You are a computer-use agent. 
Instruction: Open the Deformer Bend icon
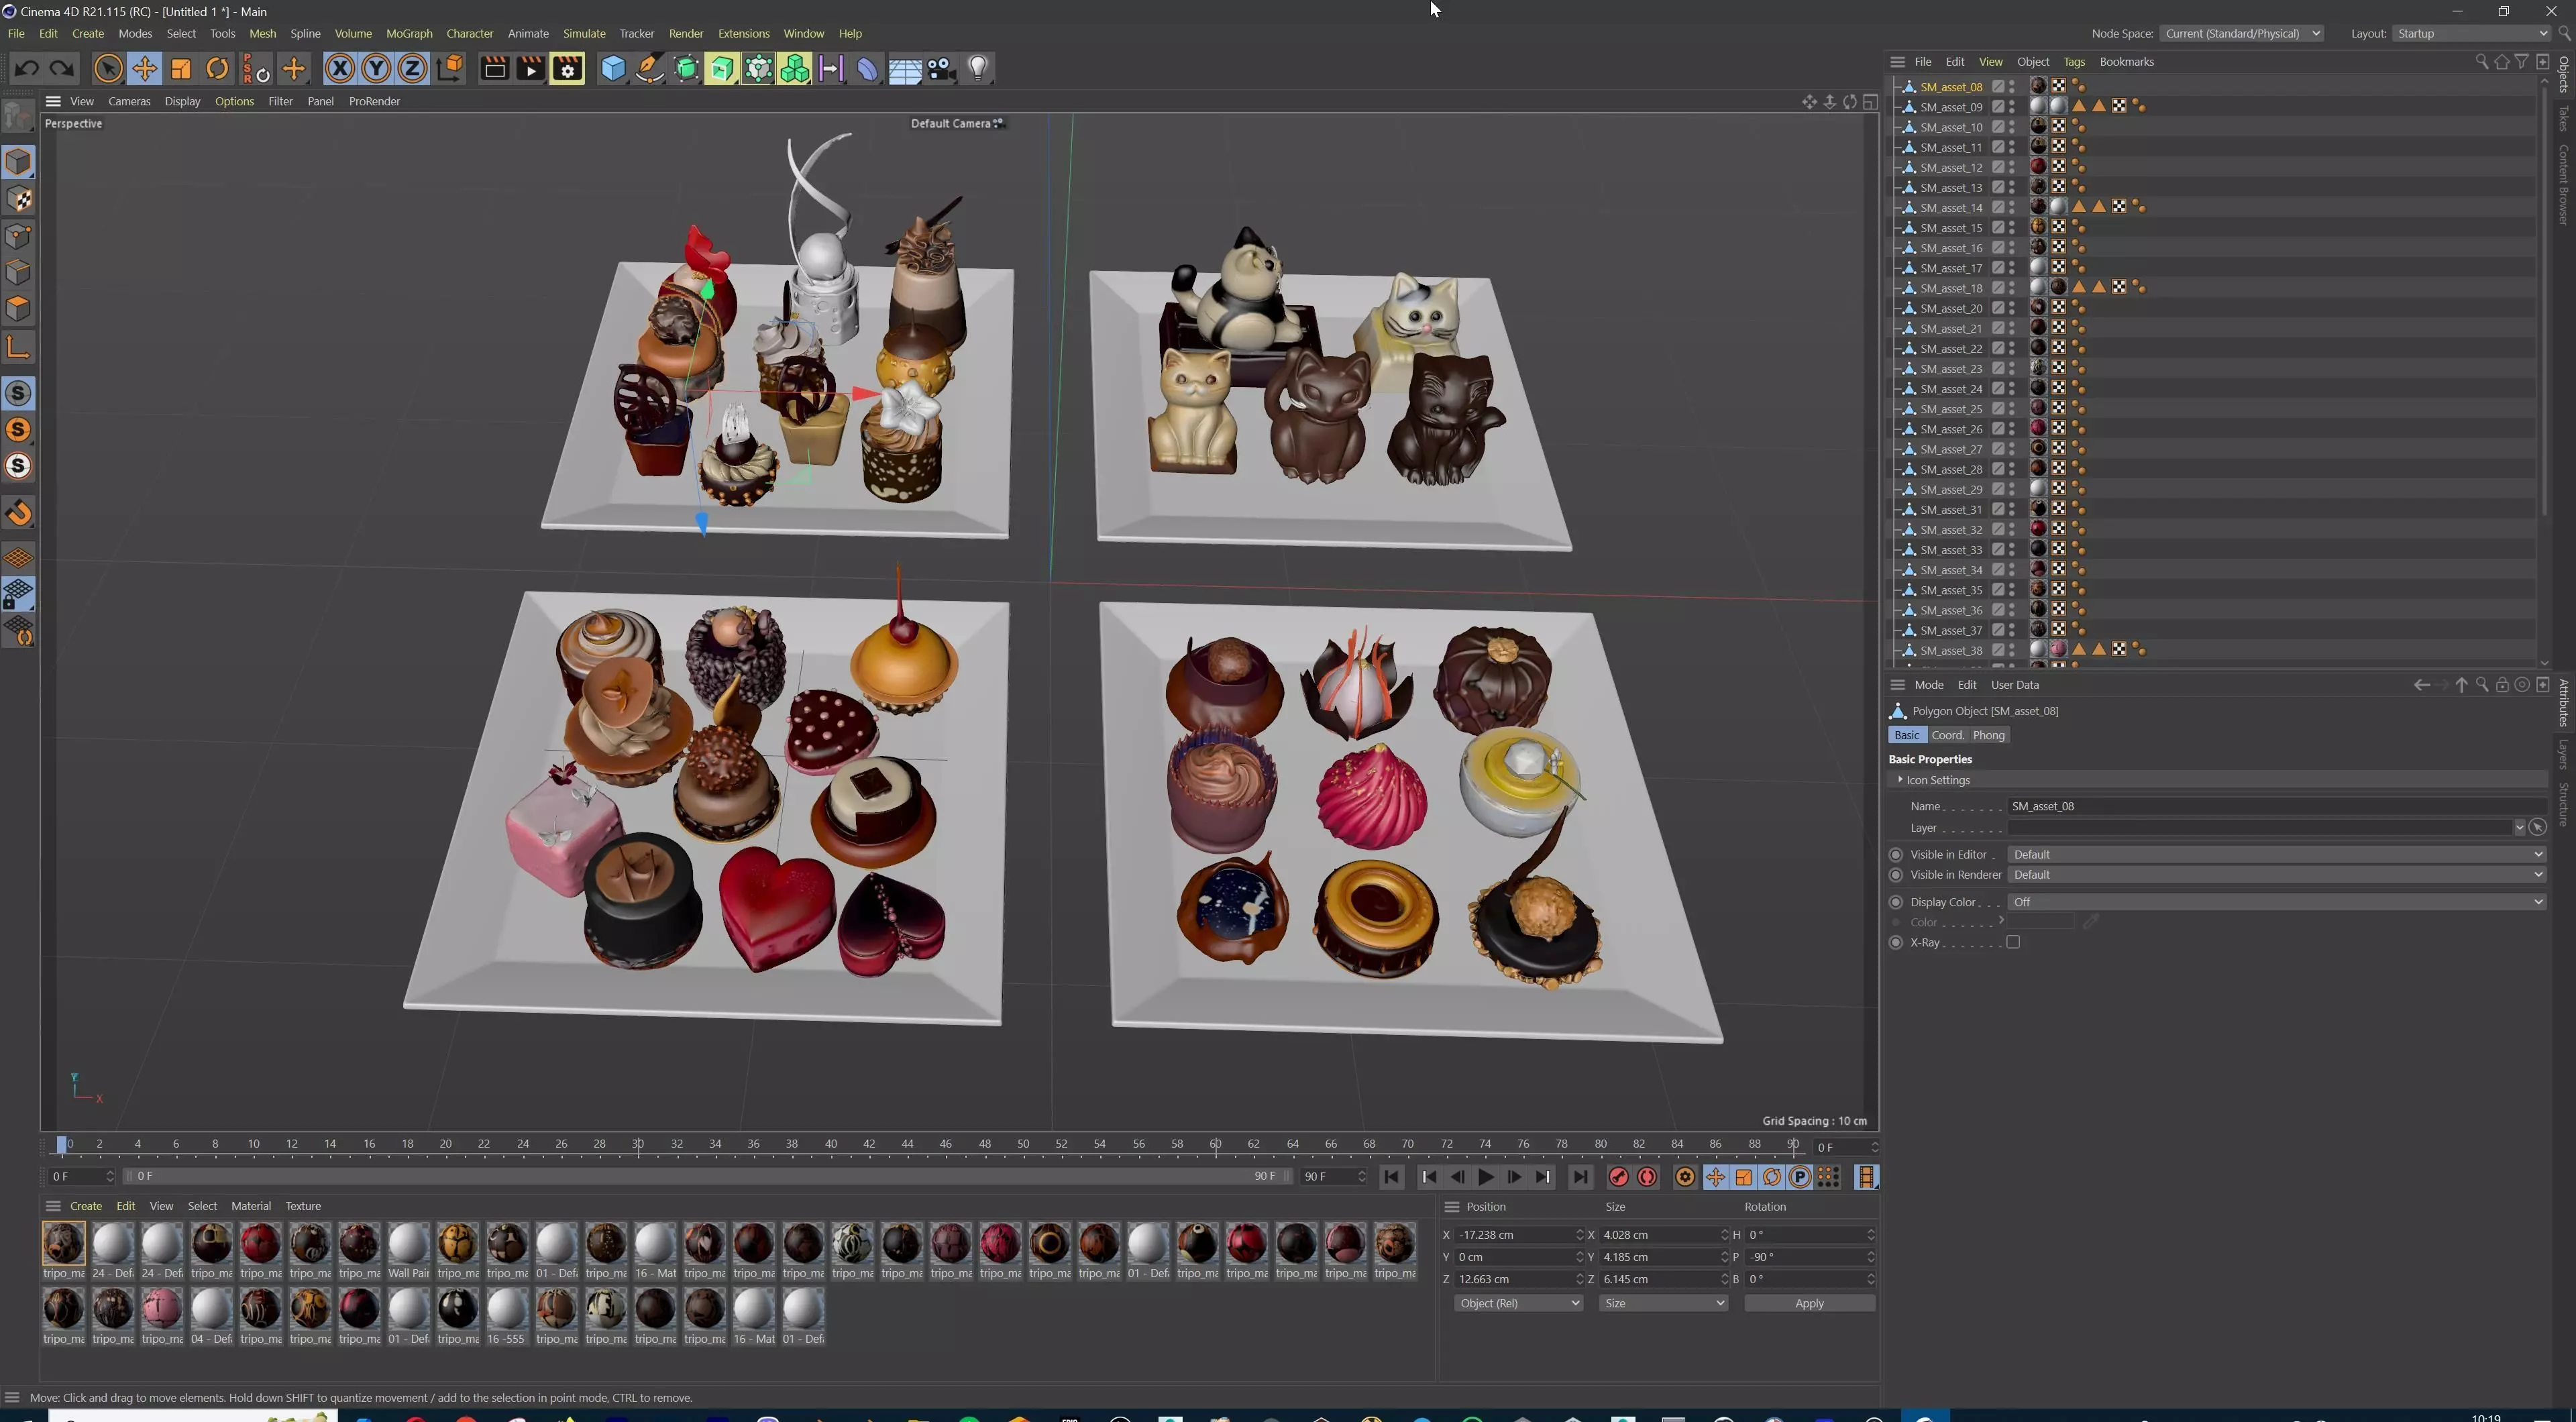[867, 68]
